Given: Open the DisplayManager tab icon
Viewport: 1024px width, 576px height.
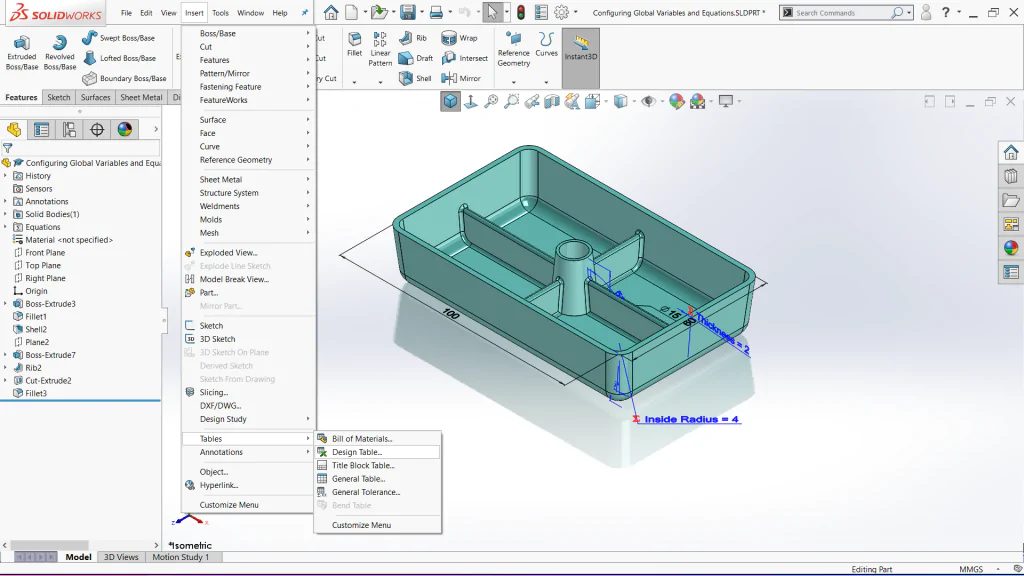Looking at the screenshot, I should coord(125,129).
